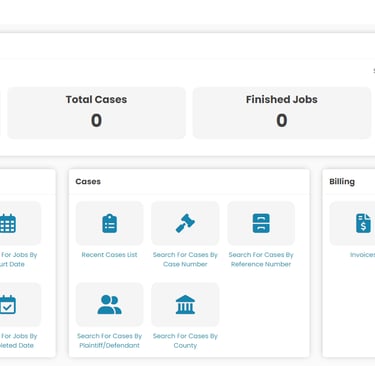Click the jobs by Completed Date link
Screen dimensions: 375x366
tap(18, 341)
